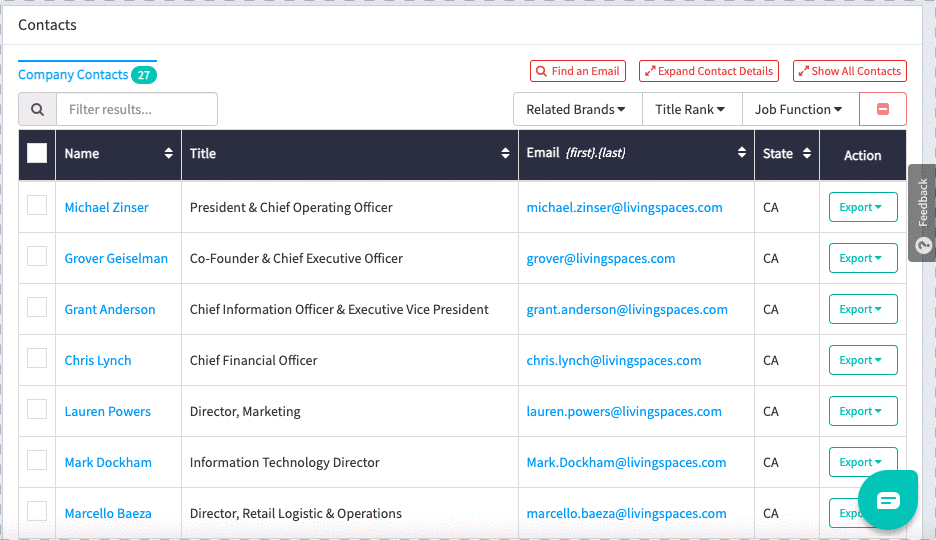Open the Job Function dropdown
The image size is (936, 540).
799,109
